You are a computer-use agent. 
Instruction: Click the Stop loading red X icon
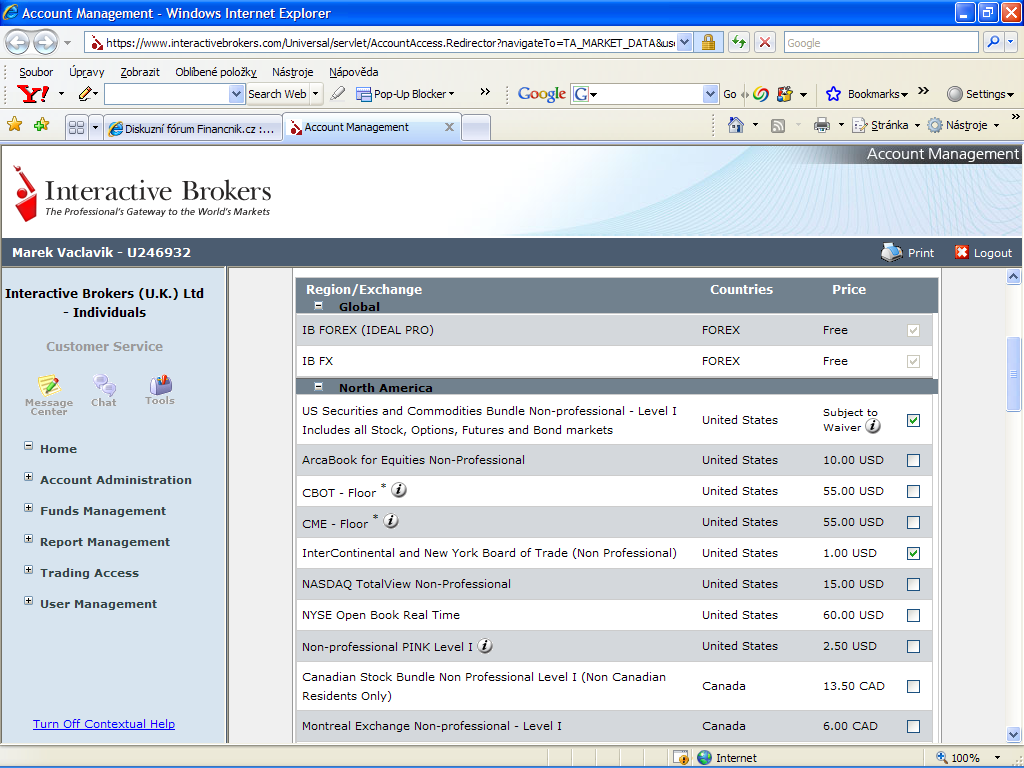point(765,42)
